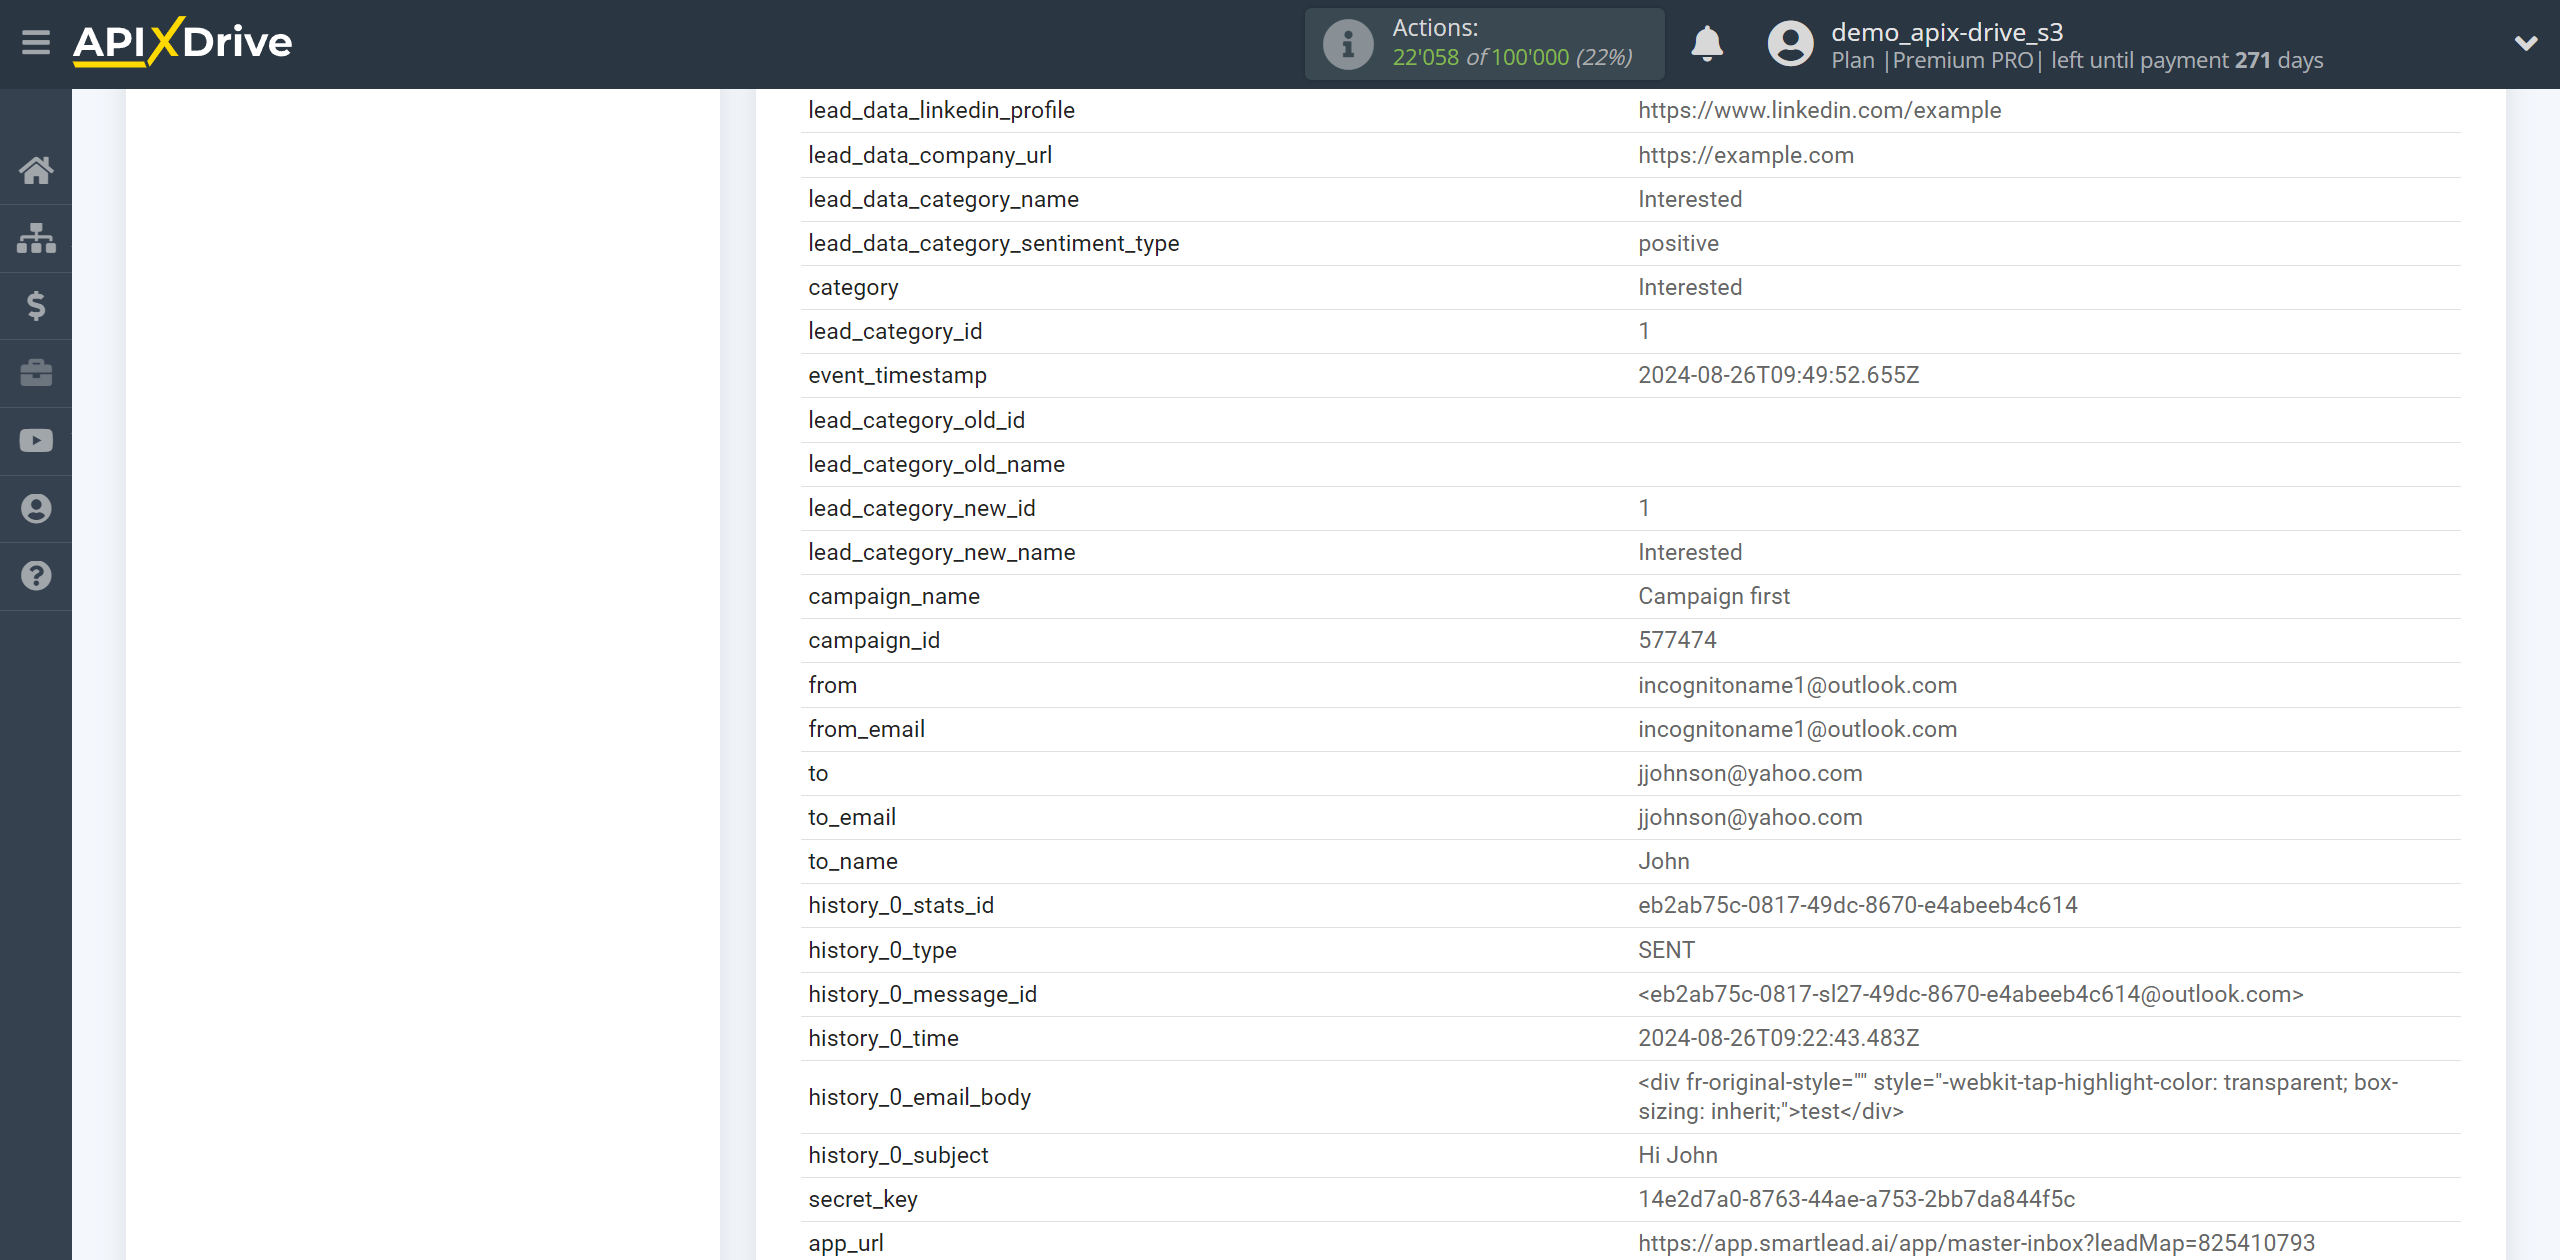Open the briefcase services icon
This screenshot has width=2560, height=1260.
pos(36,373)
